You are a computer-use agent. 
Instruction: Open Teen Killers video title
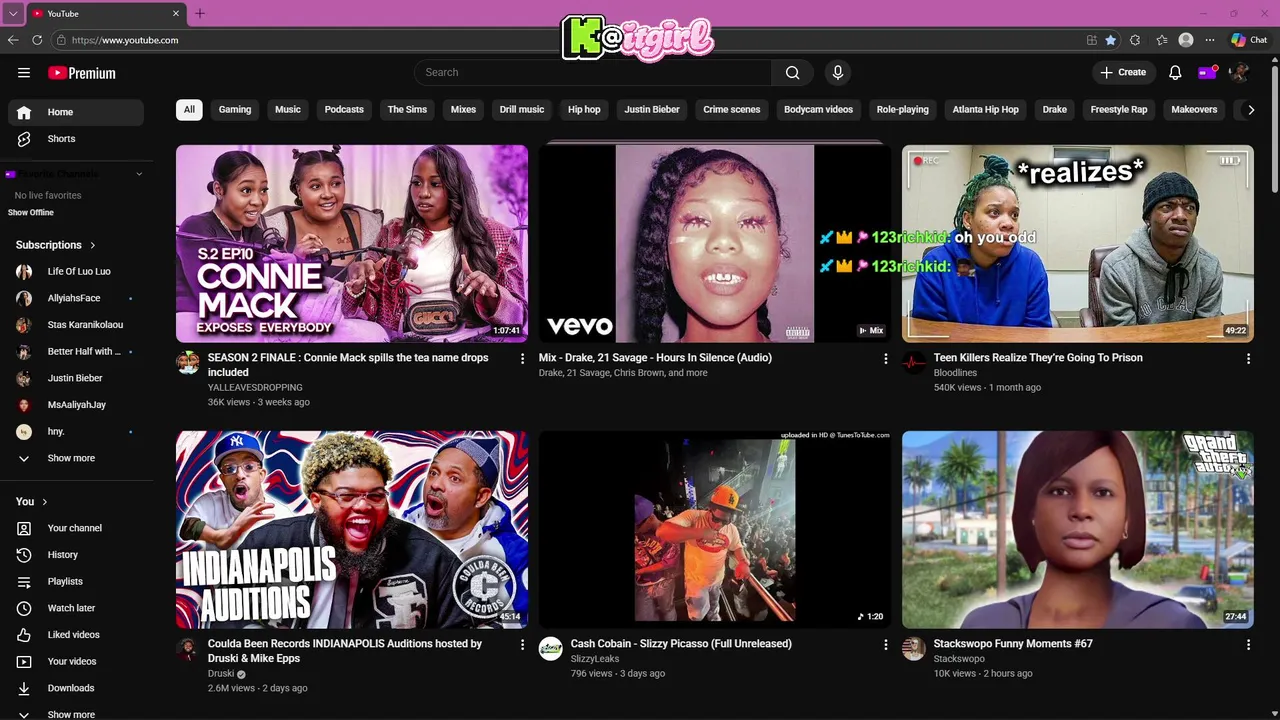(x=1038, y=358)
